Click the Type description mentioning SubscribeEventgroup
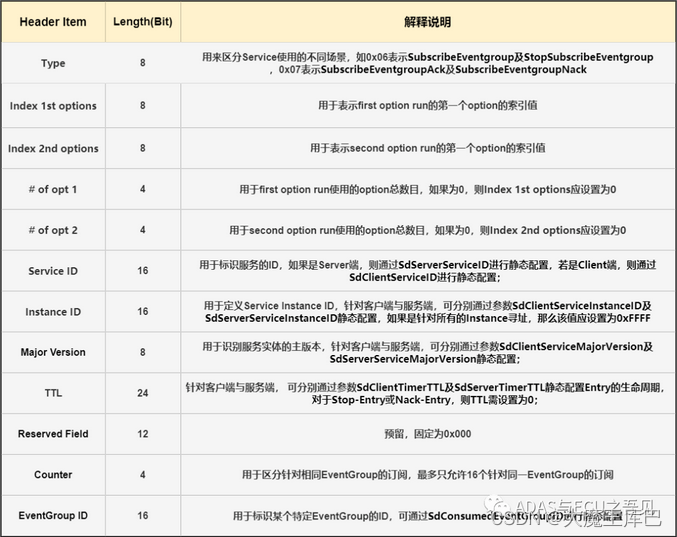This screenshot has height=537, width=677. click(427, 63)
